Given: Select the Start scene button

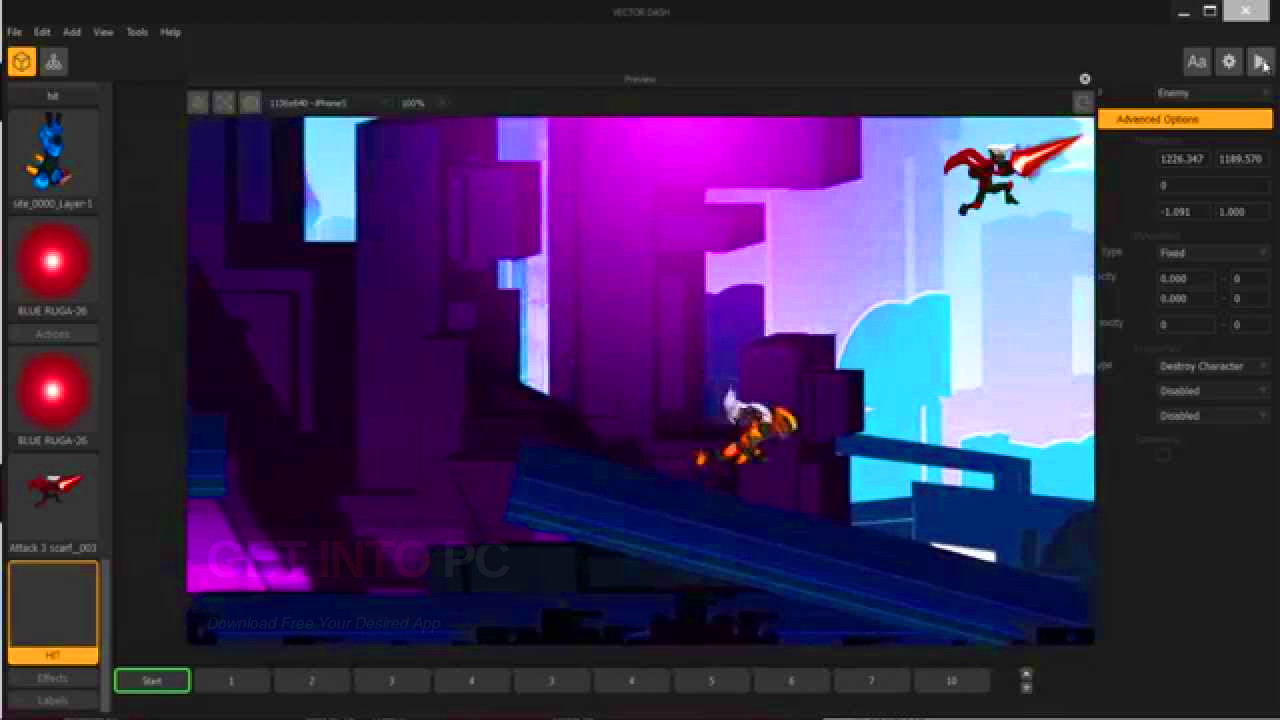Looking at the screenshot, I should coord(152,681).
